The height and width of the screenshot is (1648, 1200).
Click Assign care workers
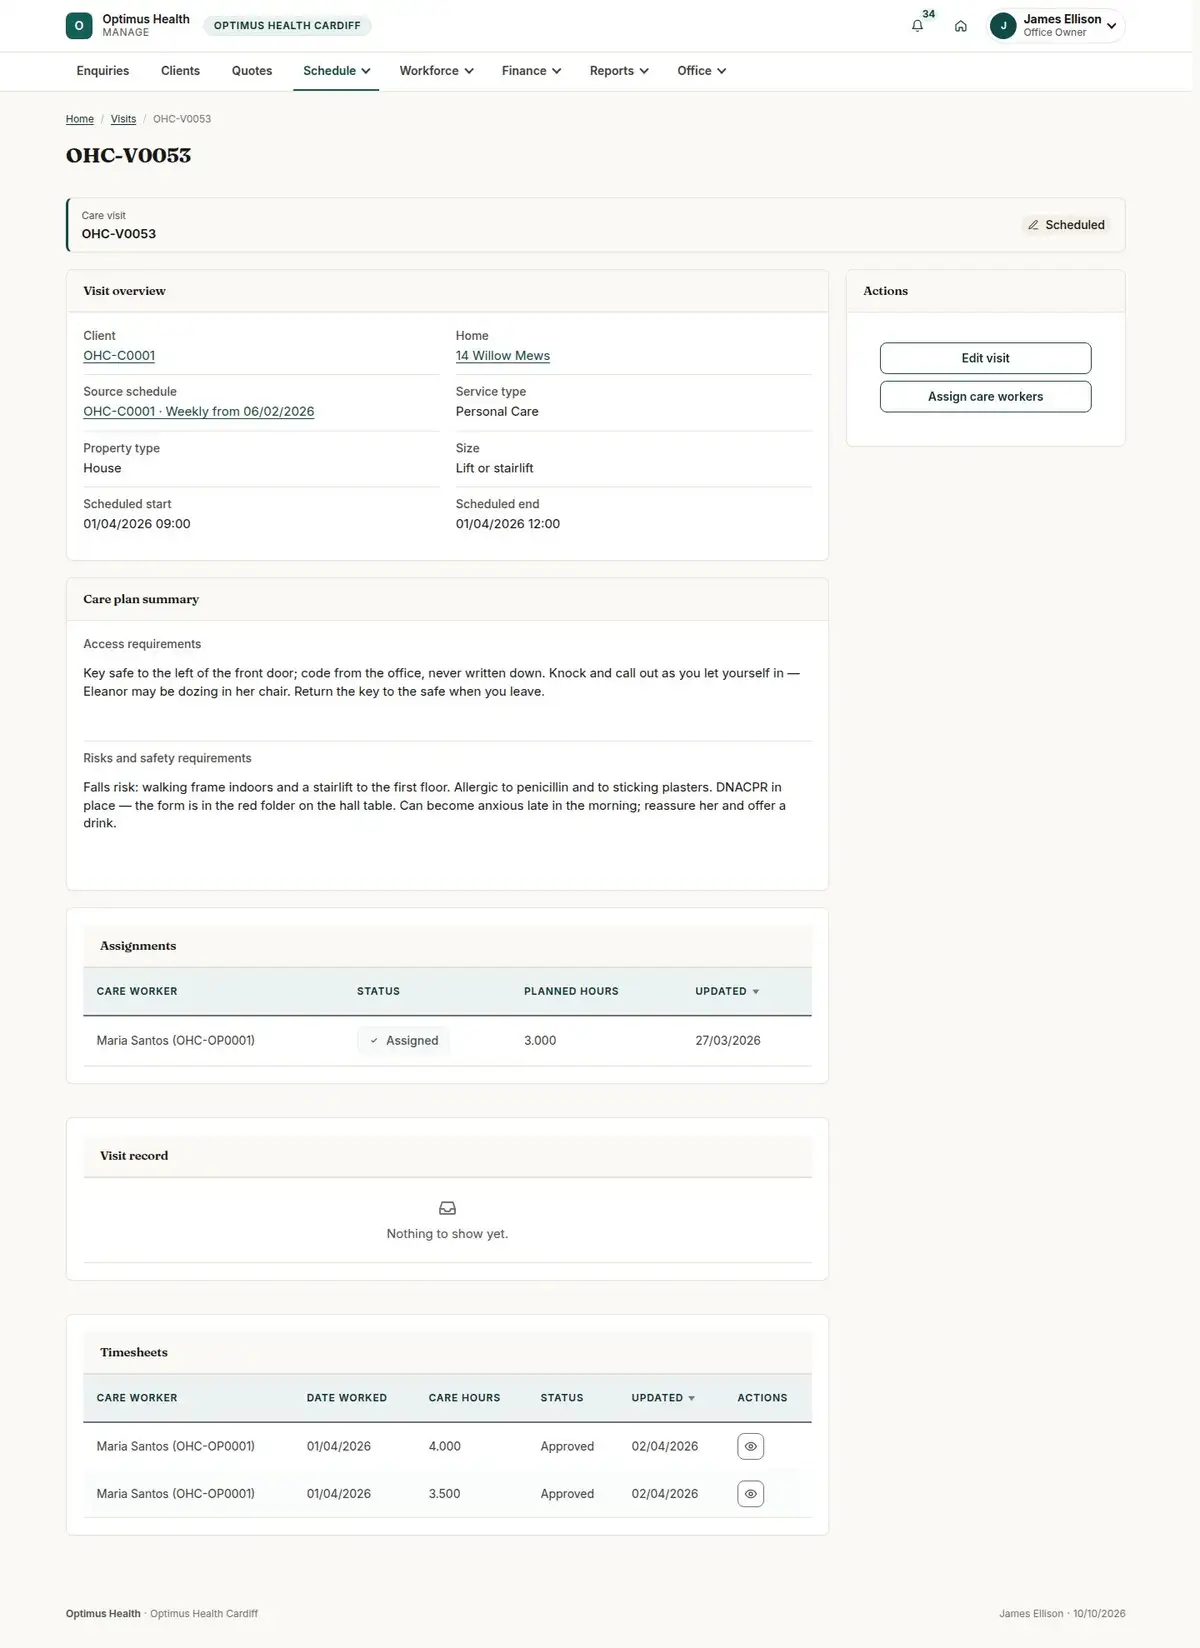point(985,396)
